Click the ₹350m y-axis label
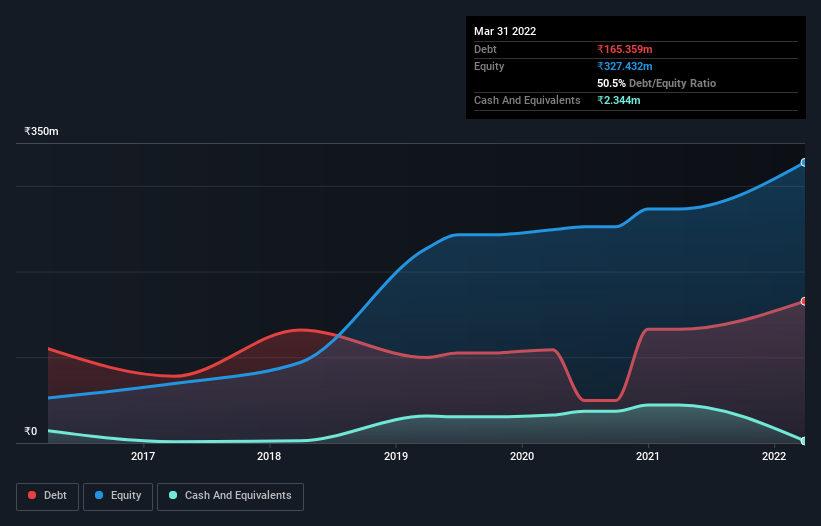 (41, 131)
